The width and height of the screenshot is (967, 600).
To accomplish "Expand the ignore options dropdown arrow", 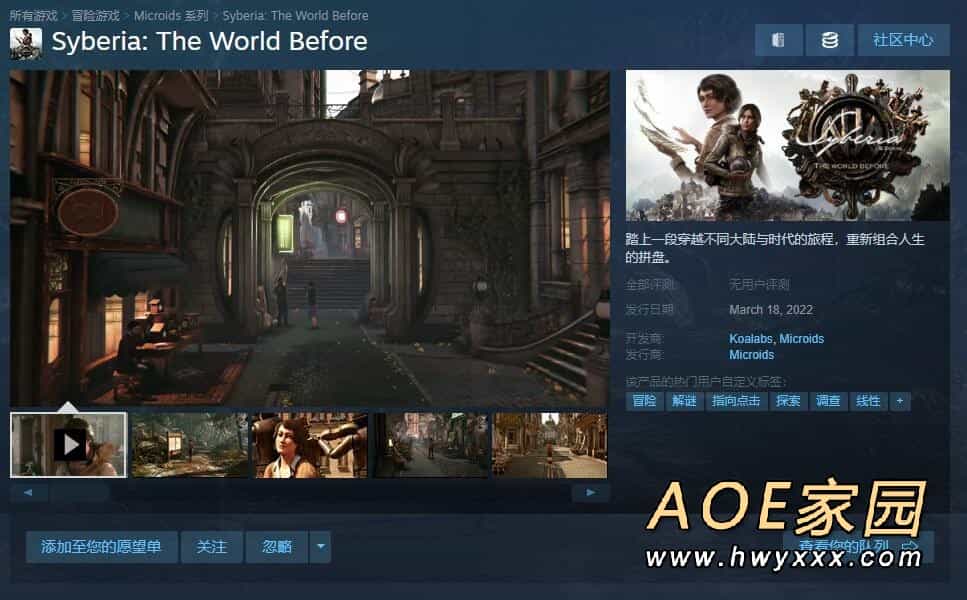I will click(320, 547).
